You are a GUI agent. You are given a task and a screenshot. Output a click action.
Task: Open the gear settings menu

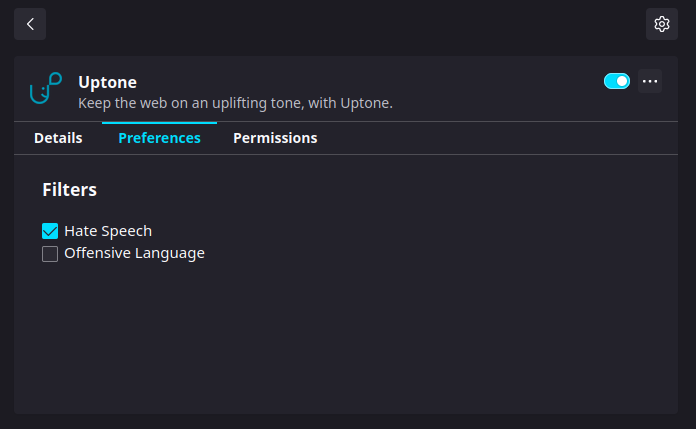point(661,24)
